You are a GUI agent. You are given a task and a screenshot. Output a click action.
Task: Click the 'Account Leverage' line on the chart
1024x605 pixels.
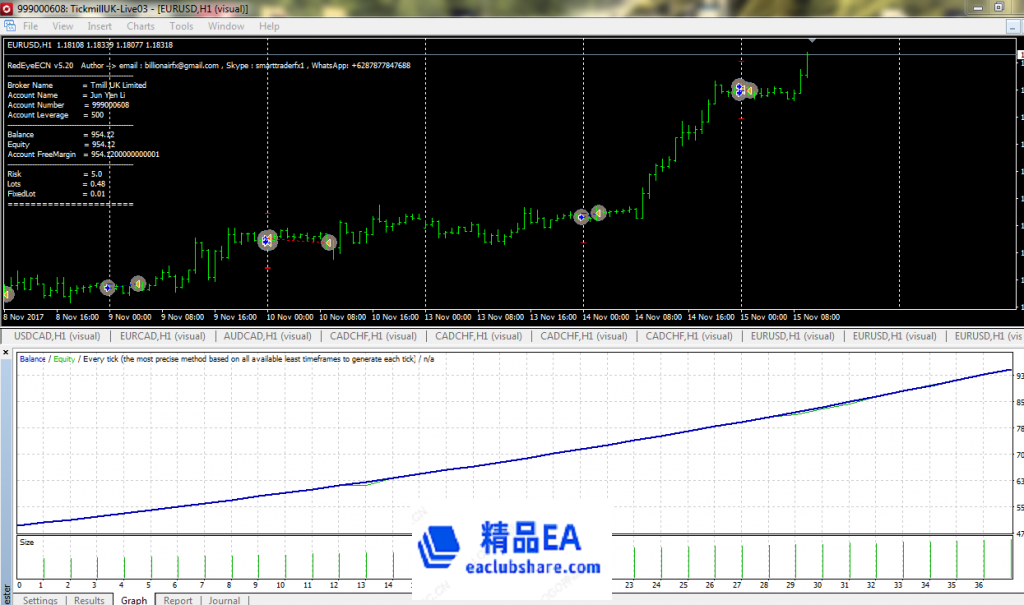(x=56, y=115)
